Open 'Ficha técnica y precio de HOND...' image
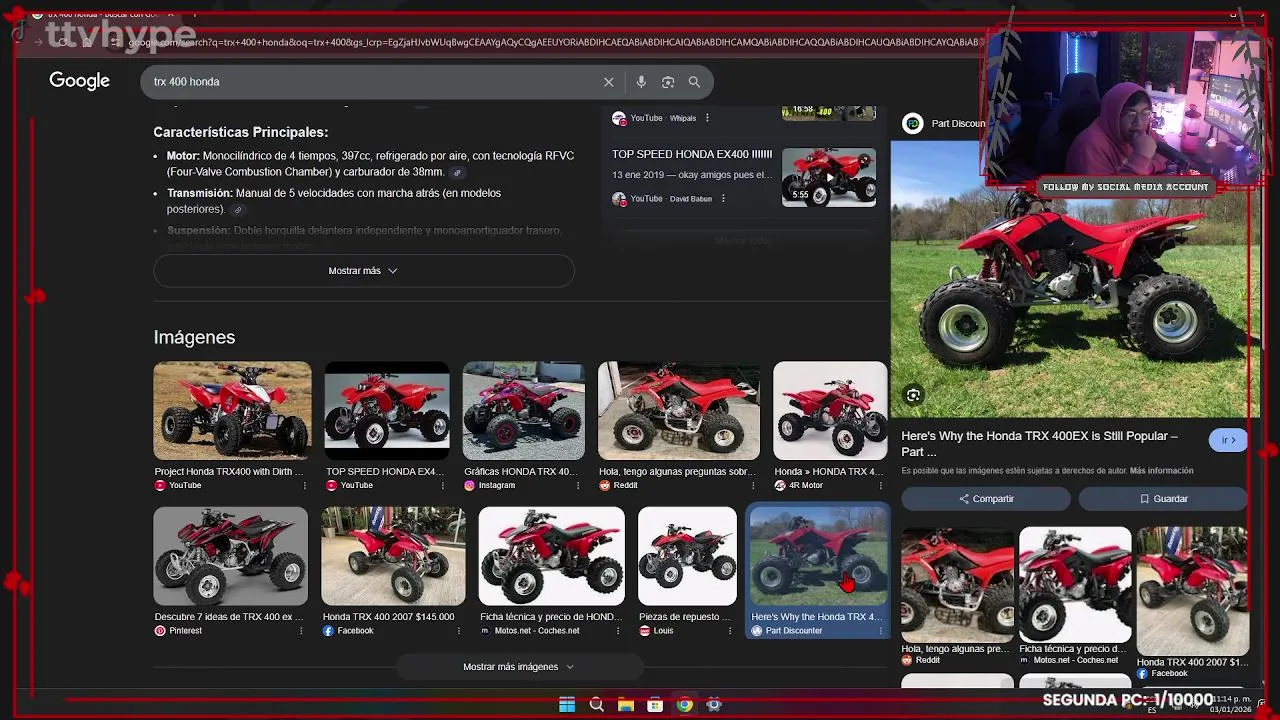Image resolution: width=1280 pixels, height=720 pixels. pyautogui.click(x=551, y=556)
